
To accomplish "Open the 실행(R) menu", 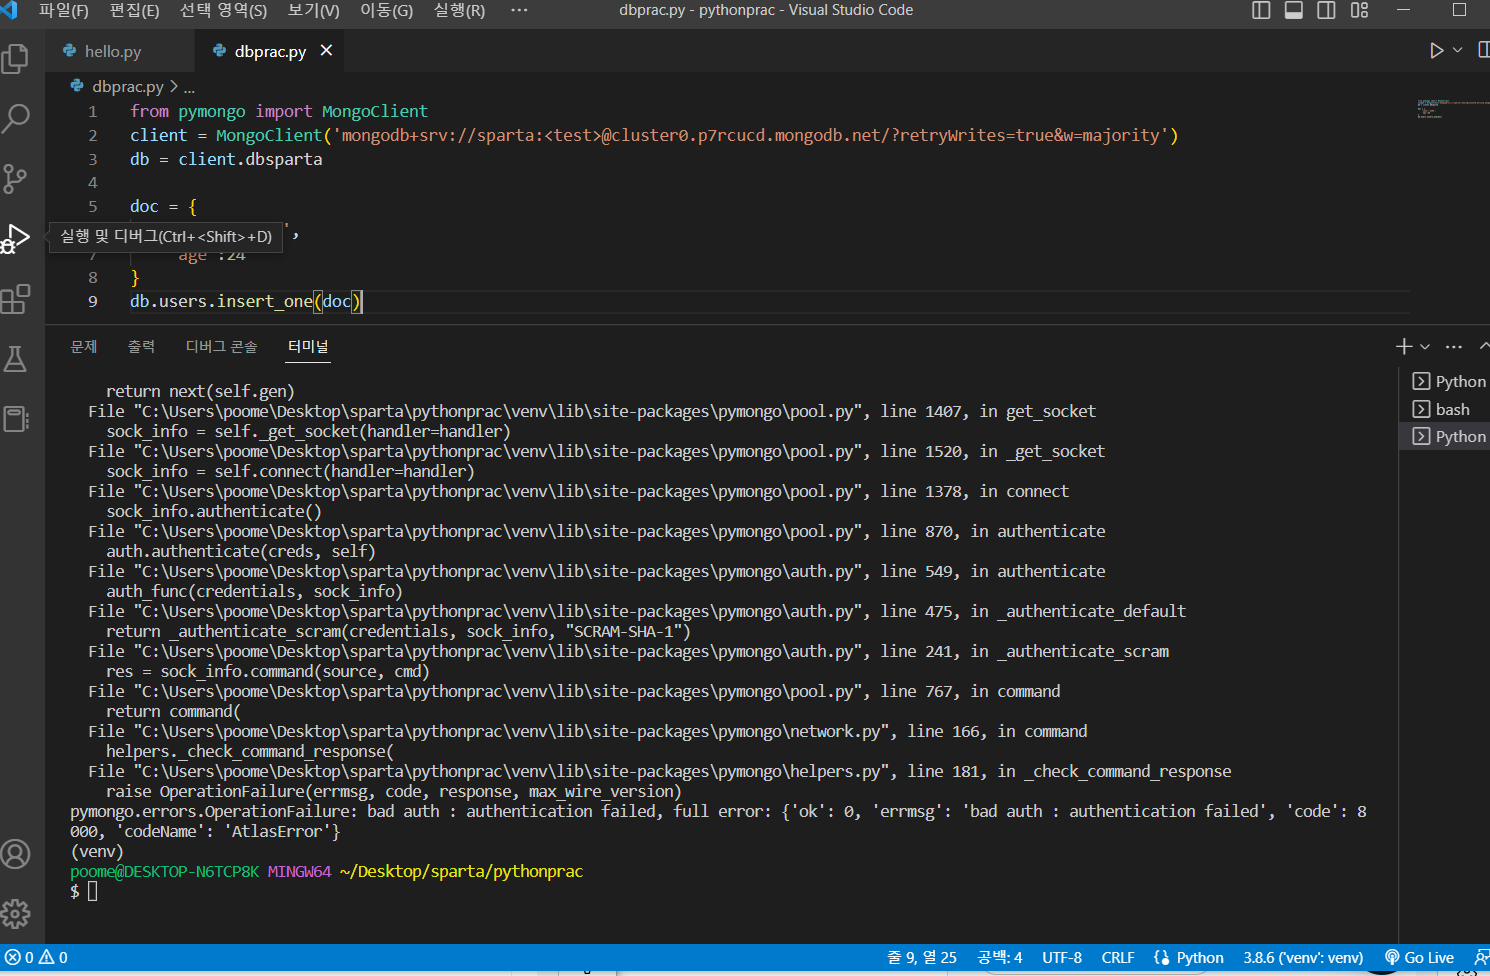I will [x=459, y=10].
